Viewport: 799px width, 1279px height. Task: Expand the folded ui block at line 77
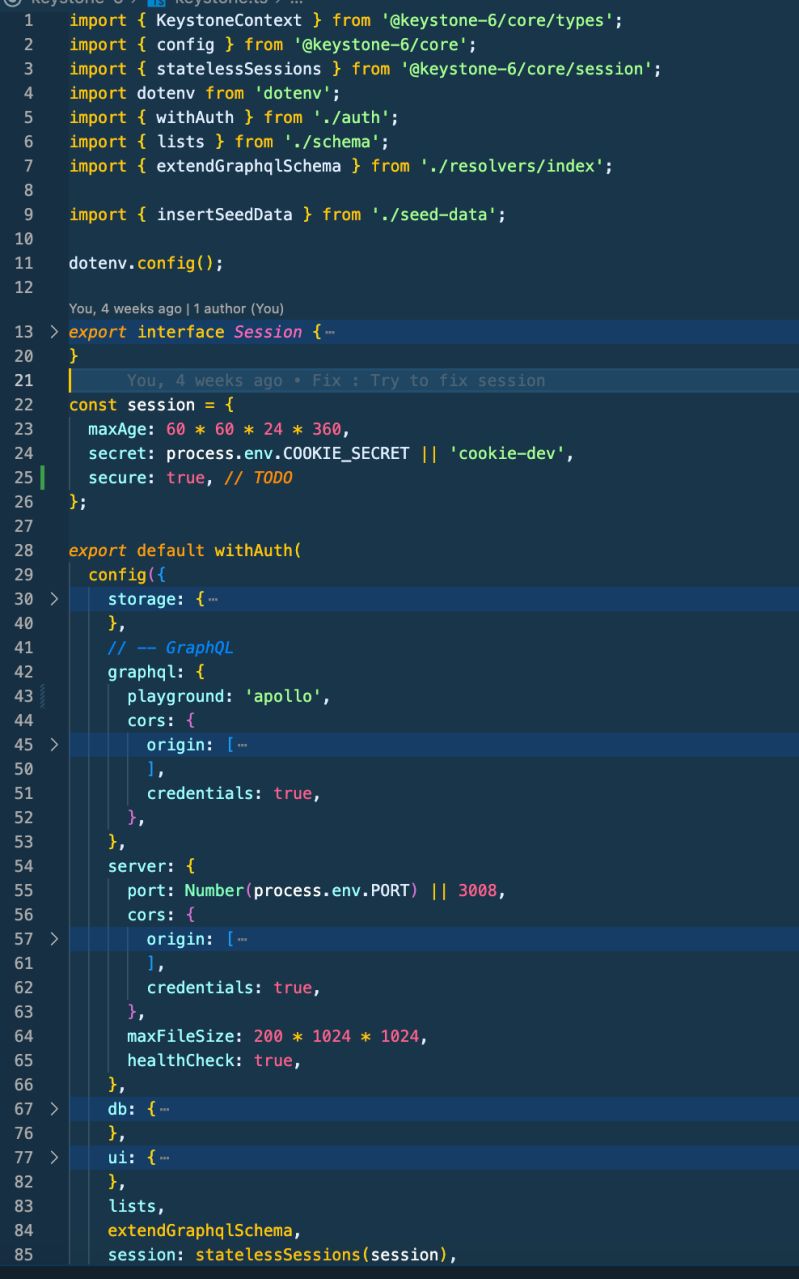pyautogui.click(x=54, y=1158)
